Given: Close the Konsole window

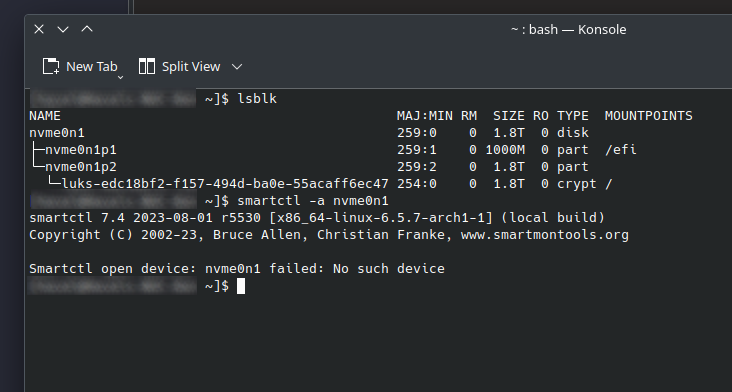Looking at the screenshot, I should (x=39, y=29).
